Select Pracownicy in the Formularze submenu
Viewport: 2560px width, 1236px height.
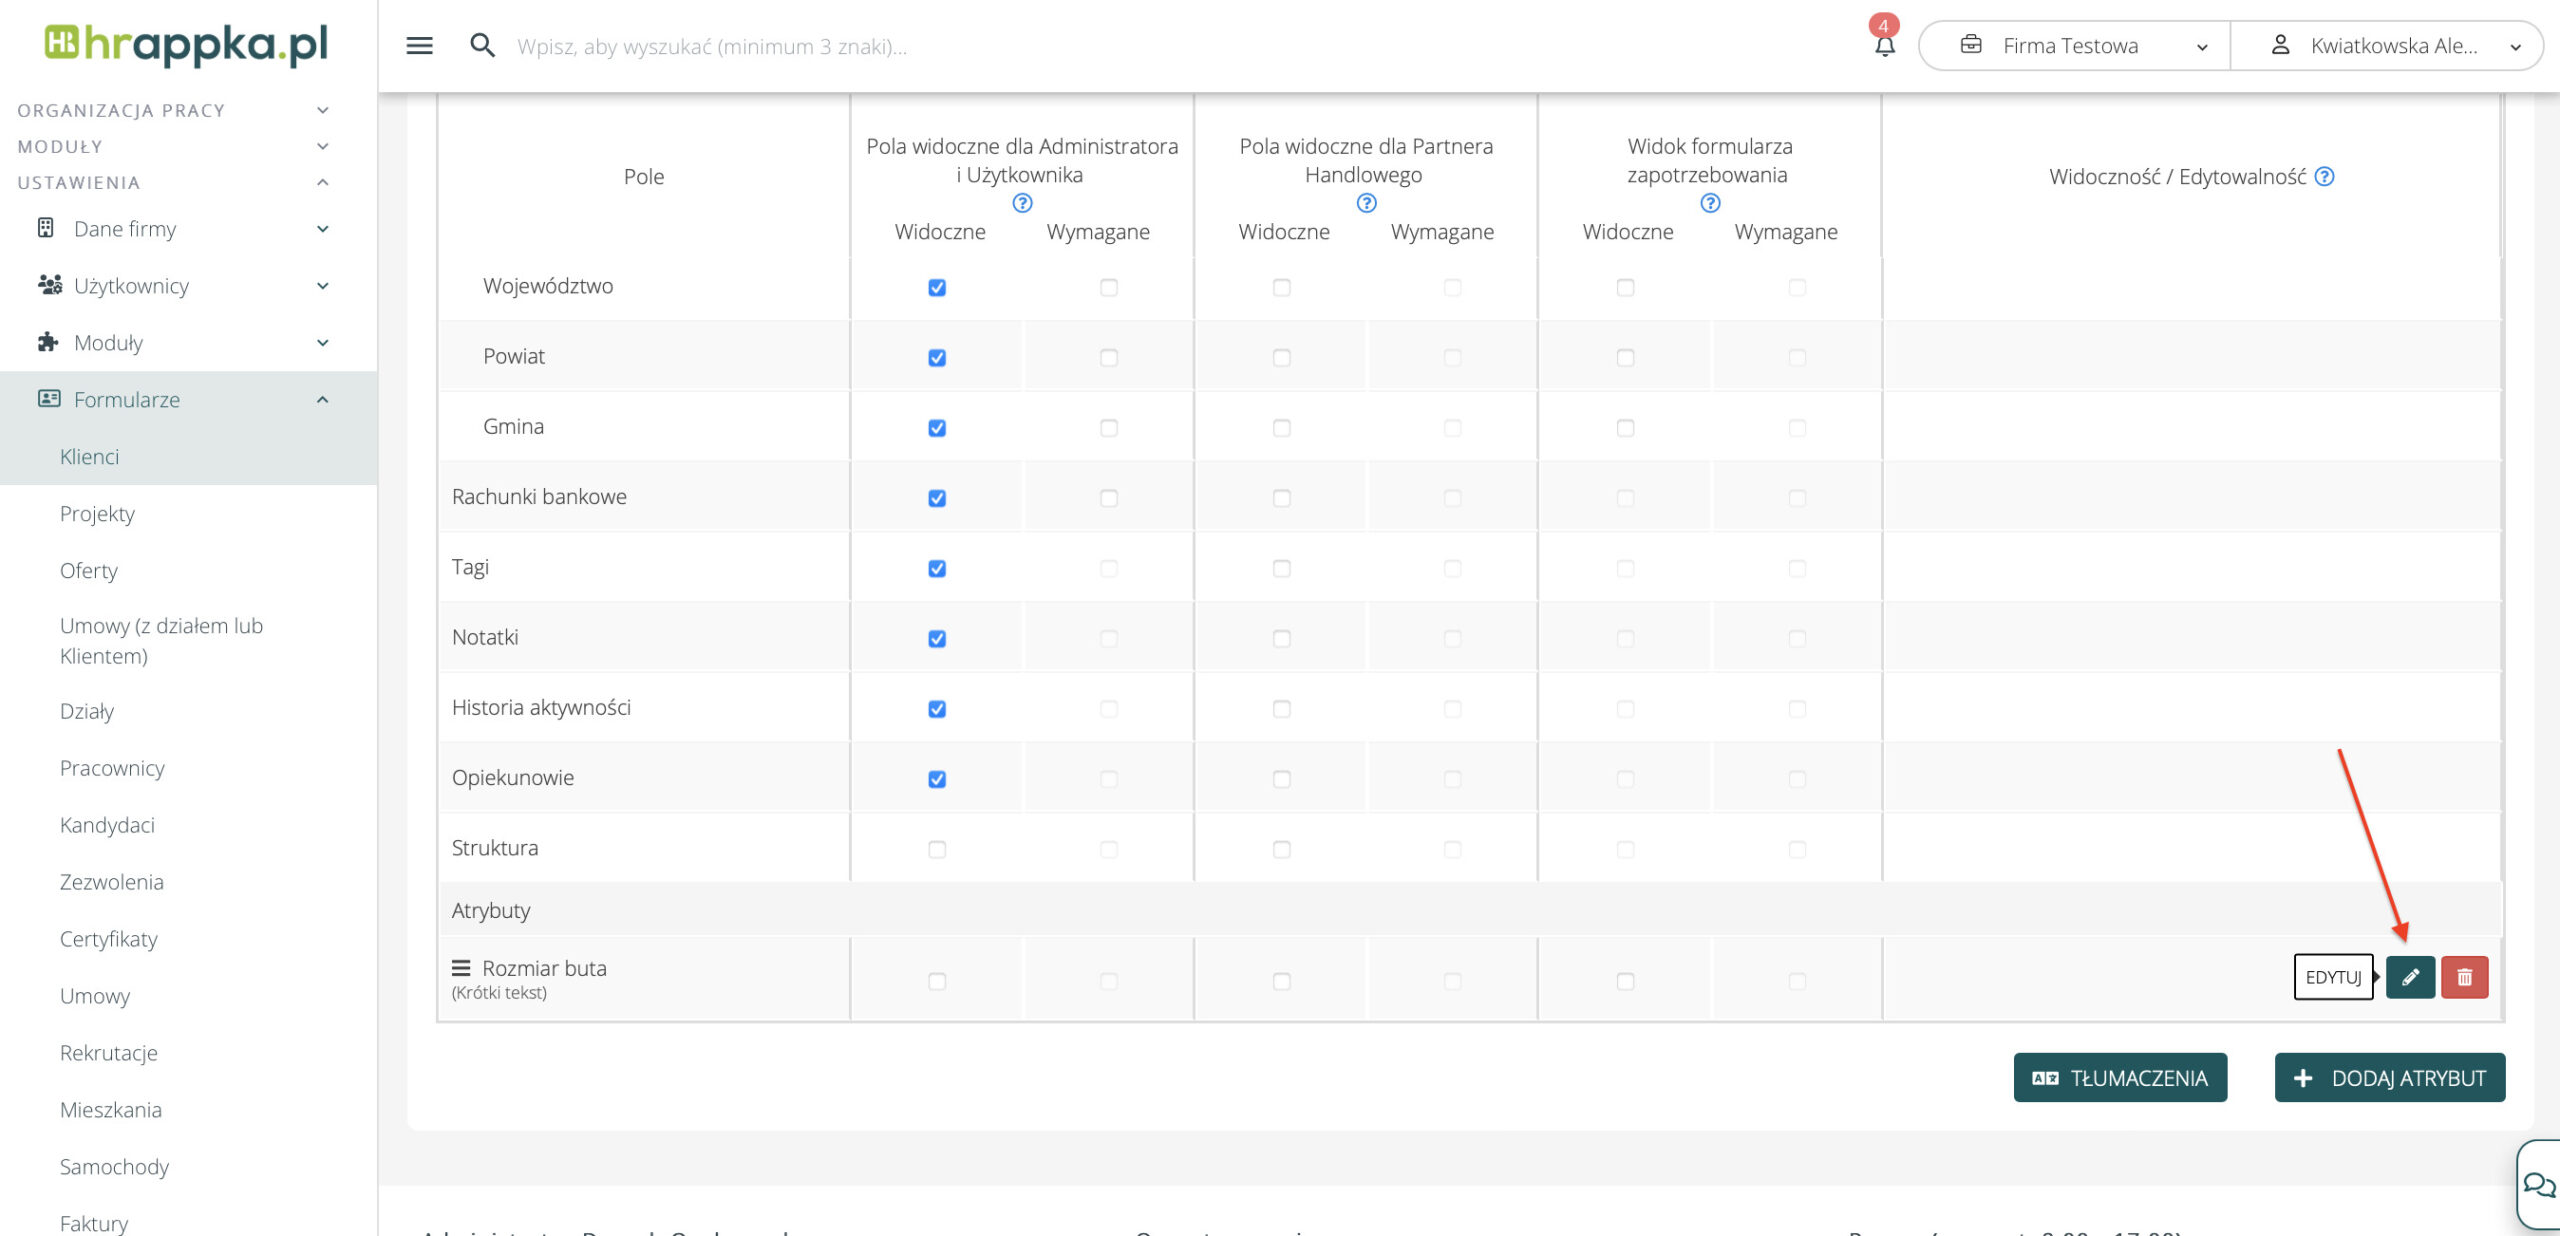click(x=112, y=768)
